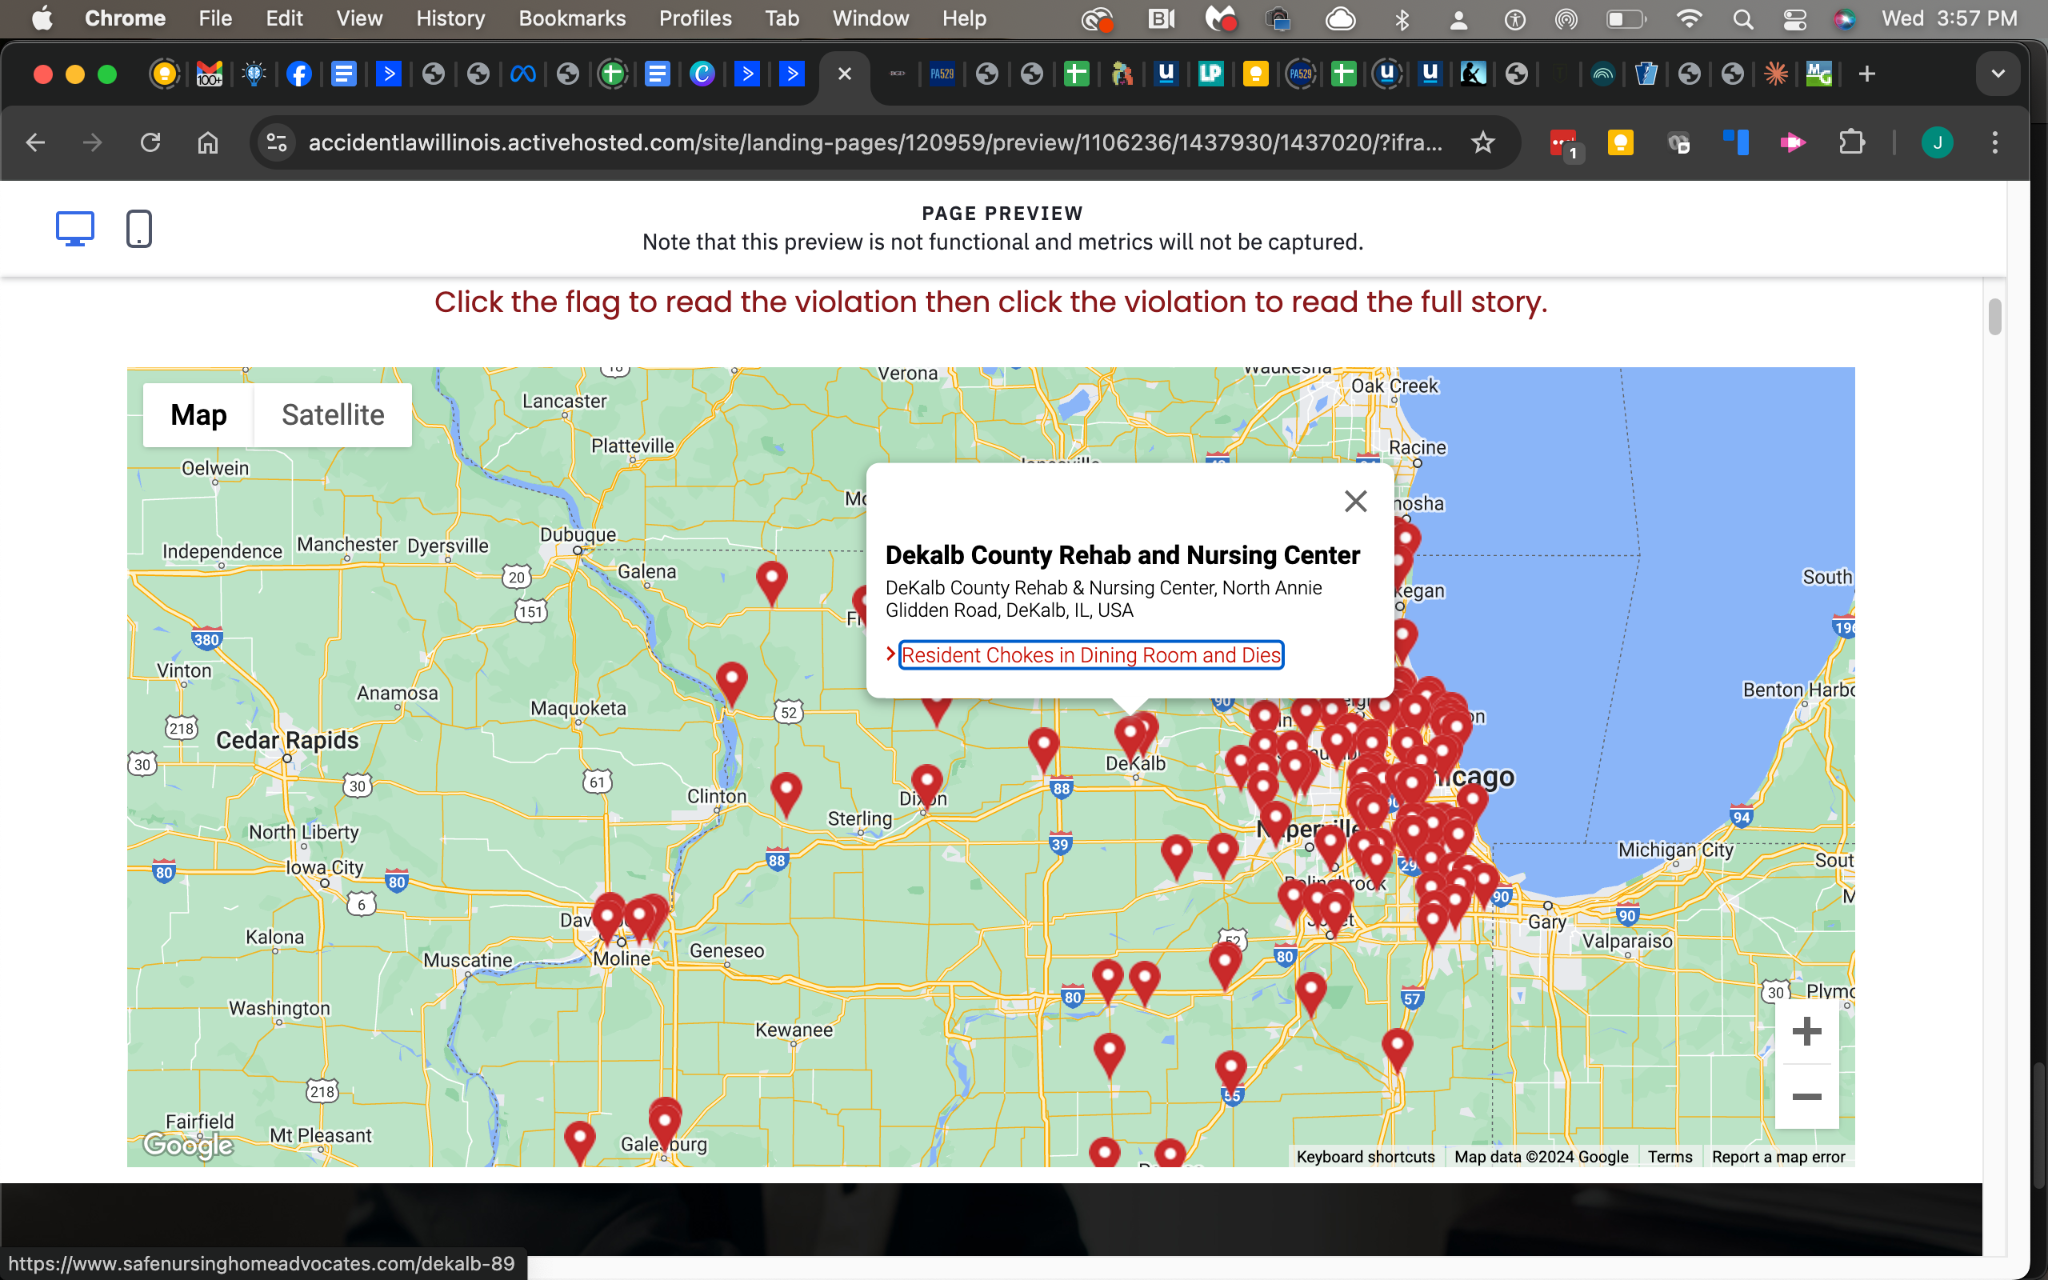Select the Map view button

(x=198, y=415)
